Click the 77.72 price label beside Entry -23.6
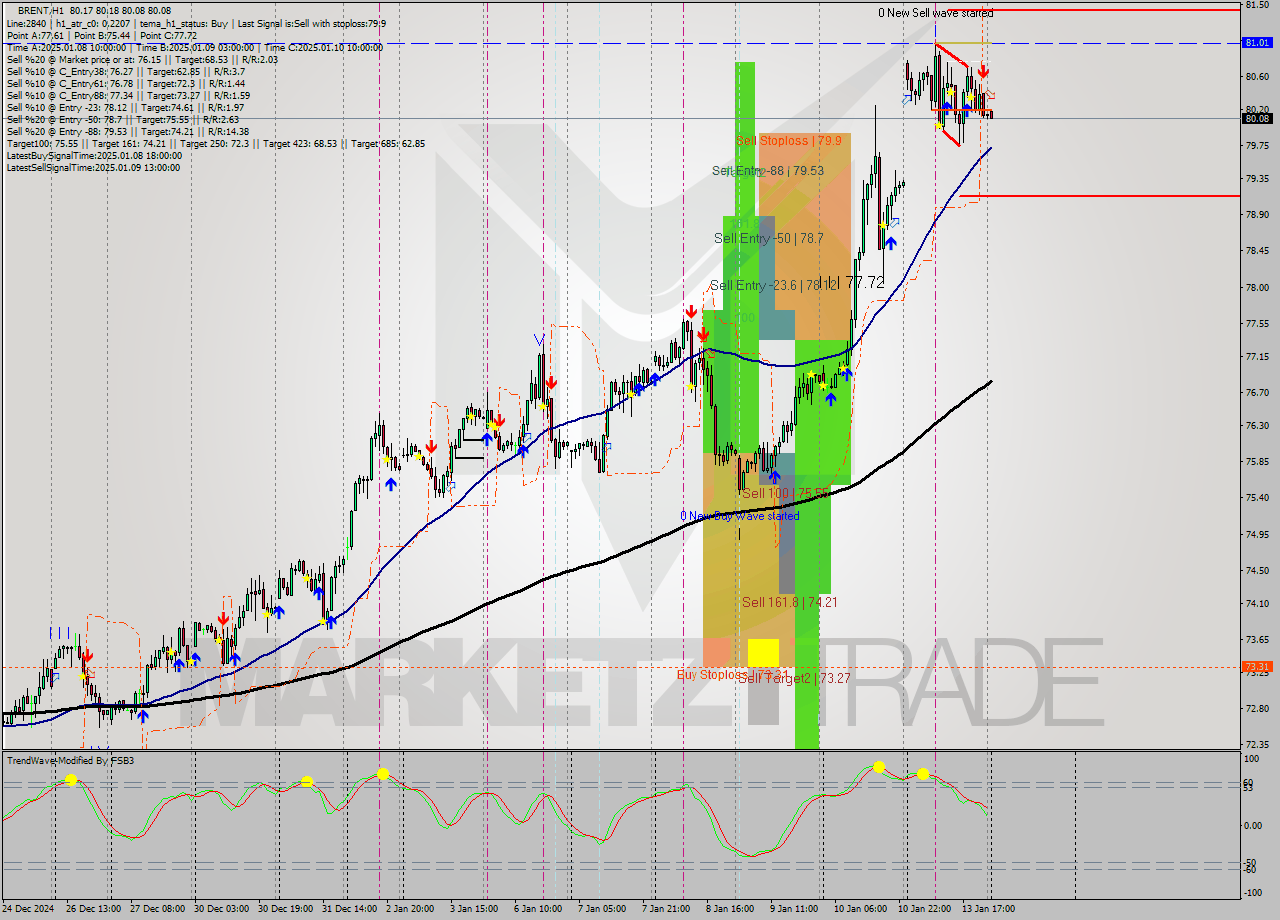1280x920 pixels. [x=865, y=283]
